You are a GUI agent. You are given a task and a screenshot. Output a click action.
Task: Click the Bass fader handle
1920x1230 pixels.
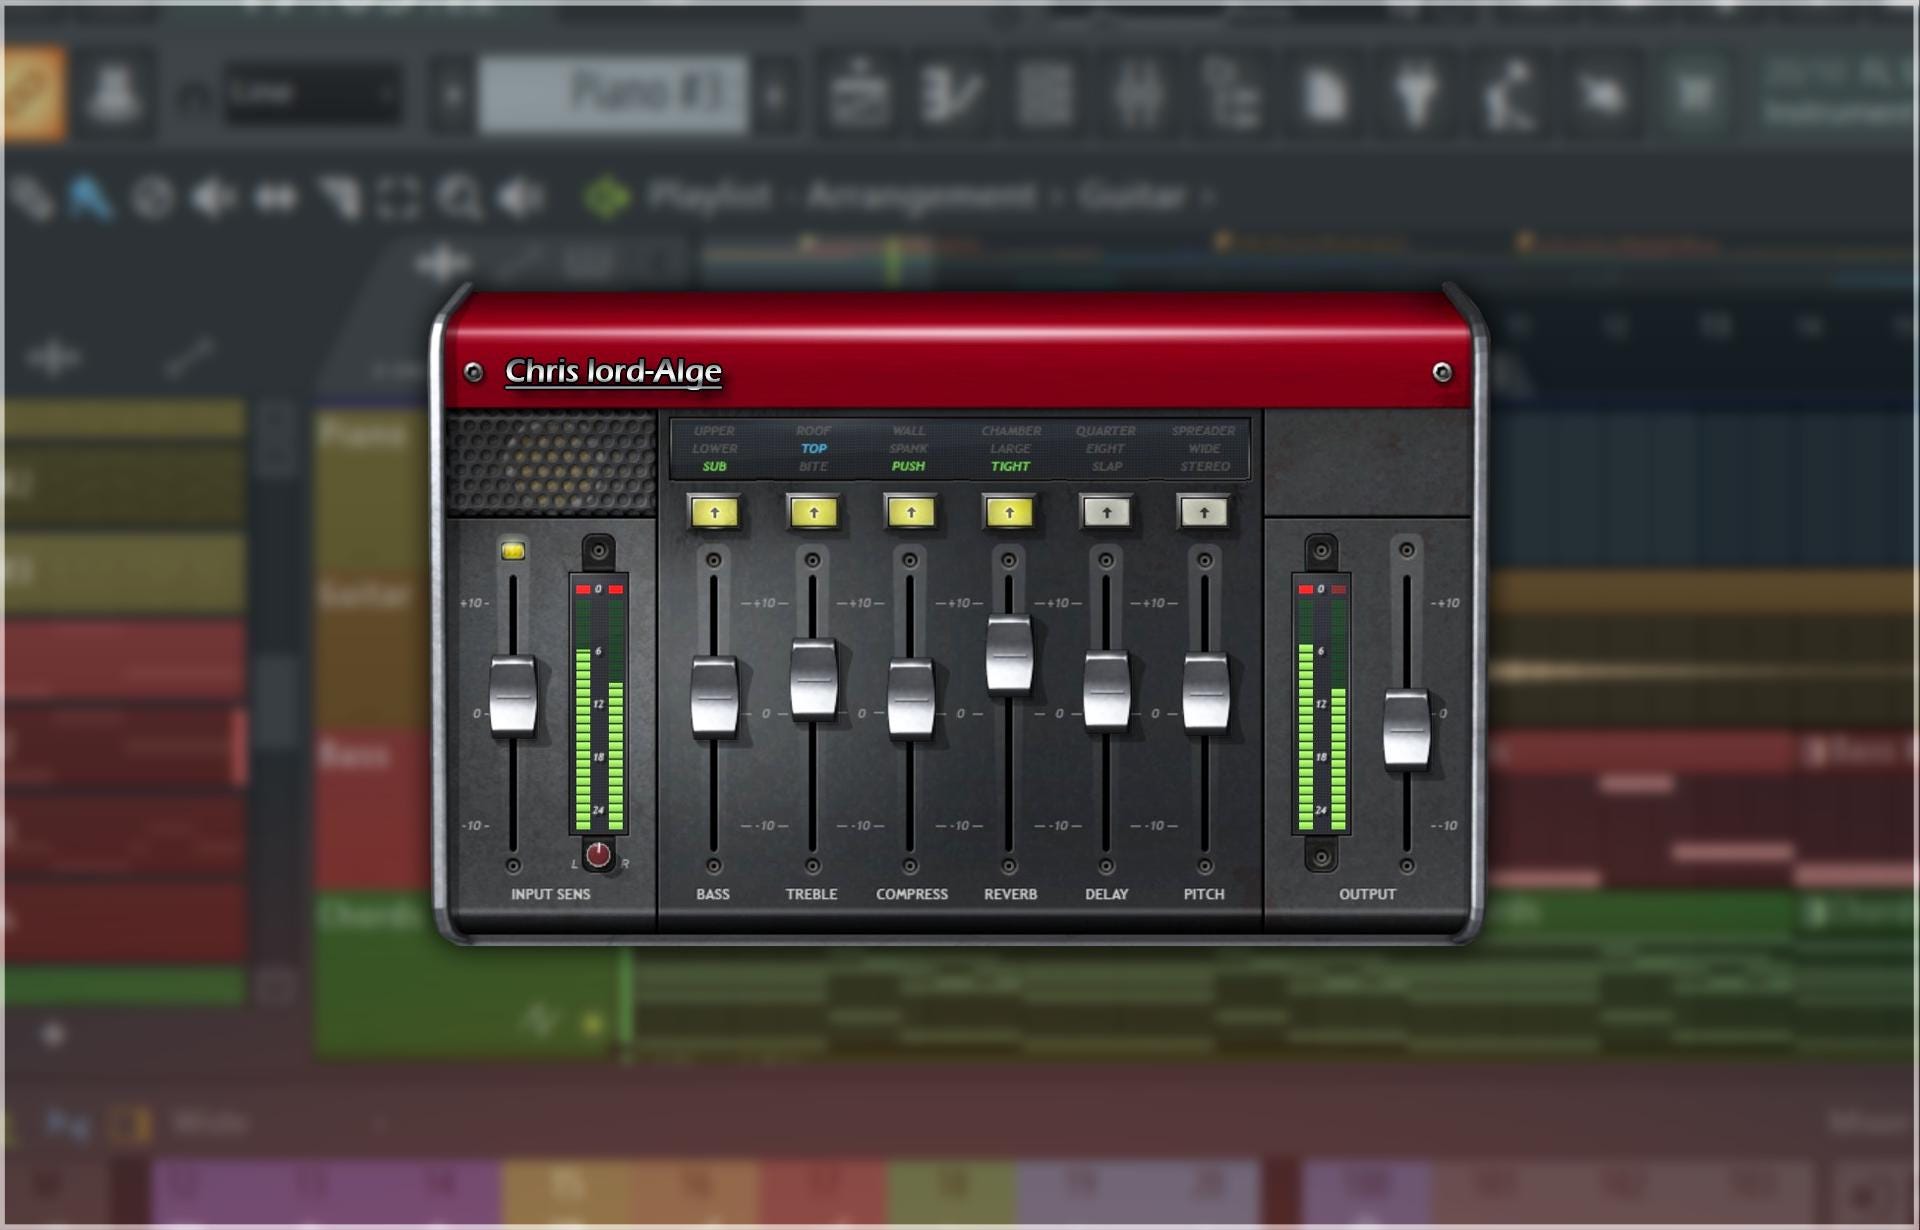[714, 697]
